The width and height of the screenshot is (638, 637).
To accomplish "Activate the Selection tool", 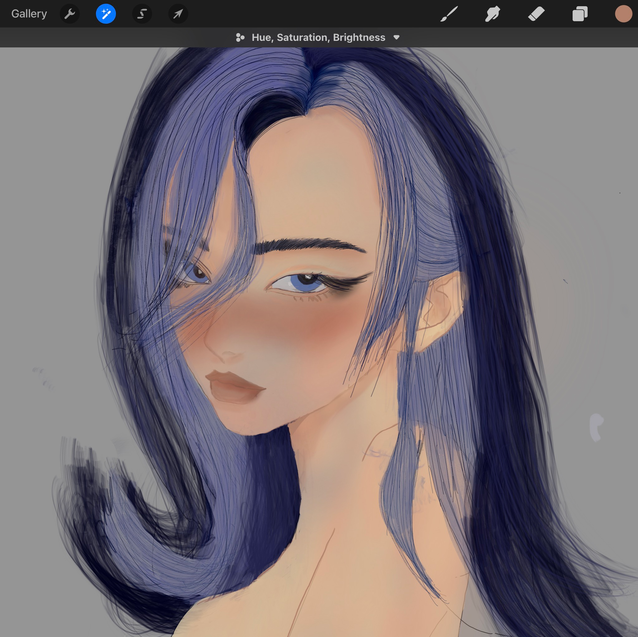I will [x=142, y=14].
